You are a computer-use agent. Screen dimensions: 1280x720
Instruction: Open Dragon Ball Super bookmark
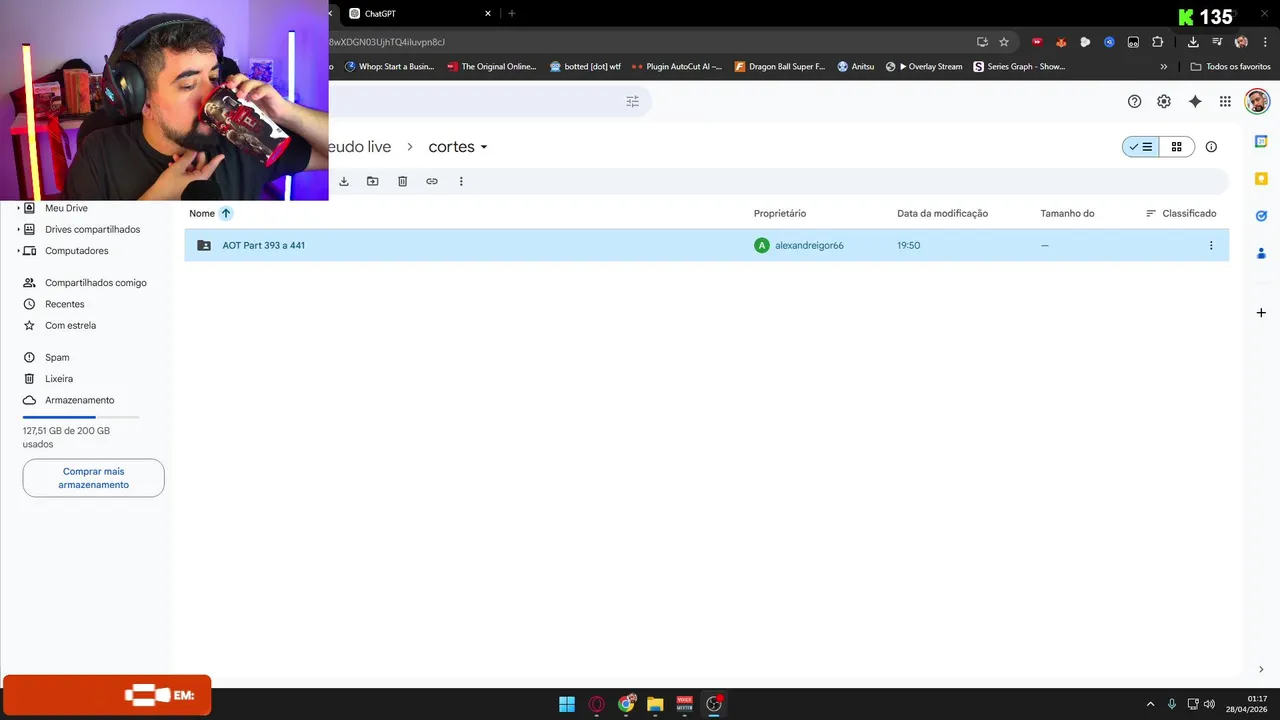click(x=780, y=67)
